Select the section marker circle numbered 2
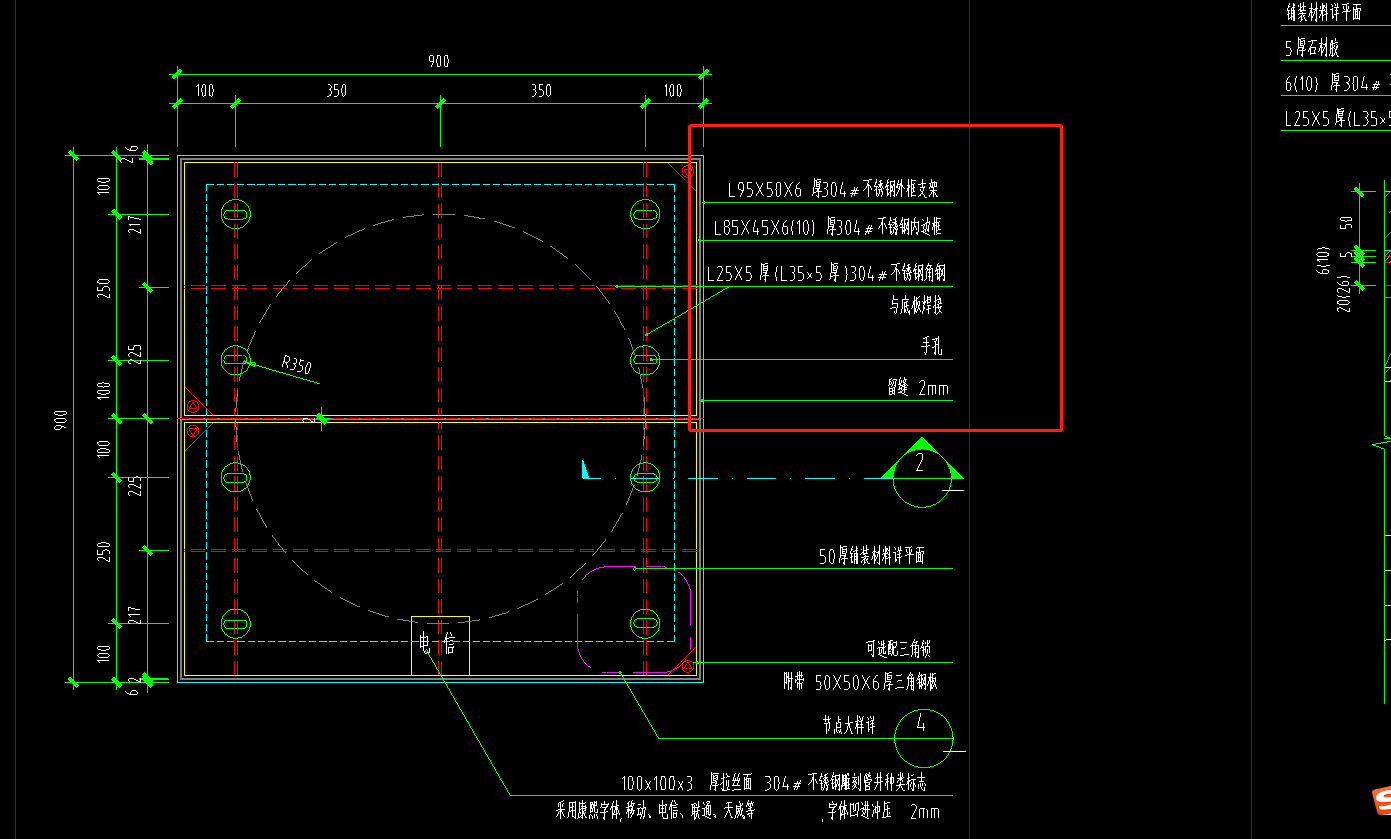 click(921, 479)
